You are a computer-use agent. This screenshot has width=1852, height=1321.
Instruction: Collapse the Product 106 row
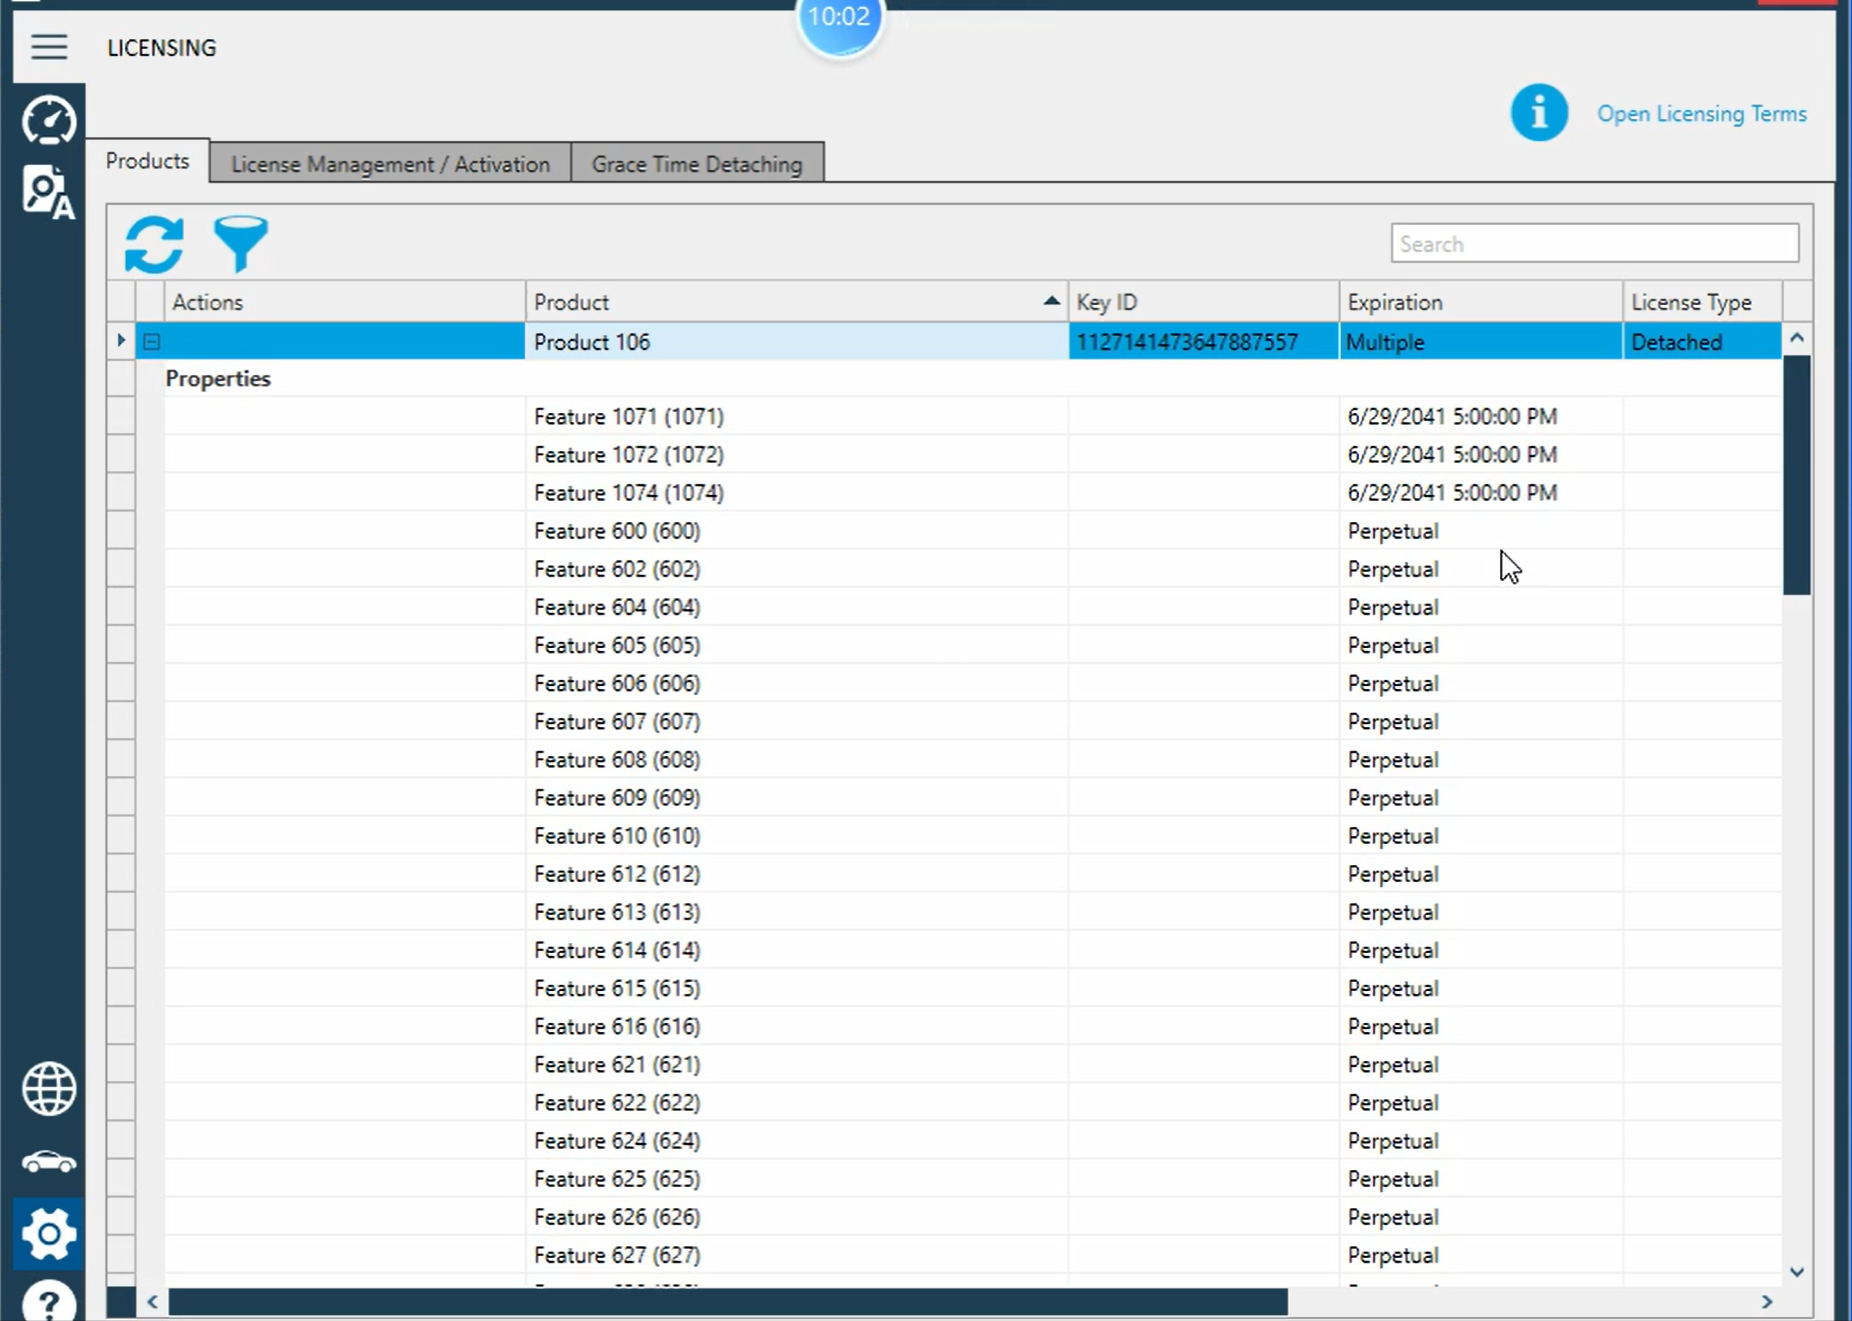(151, 342)
